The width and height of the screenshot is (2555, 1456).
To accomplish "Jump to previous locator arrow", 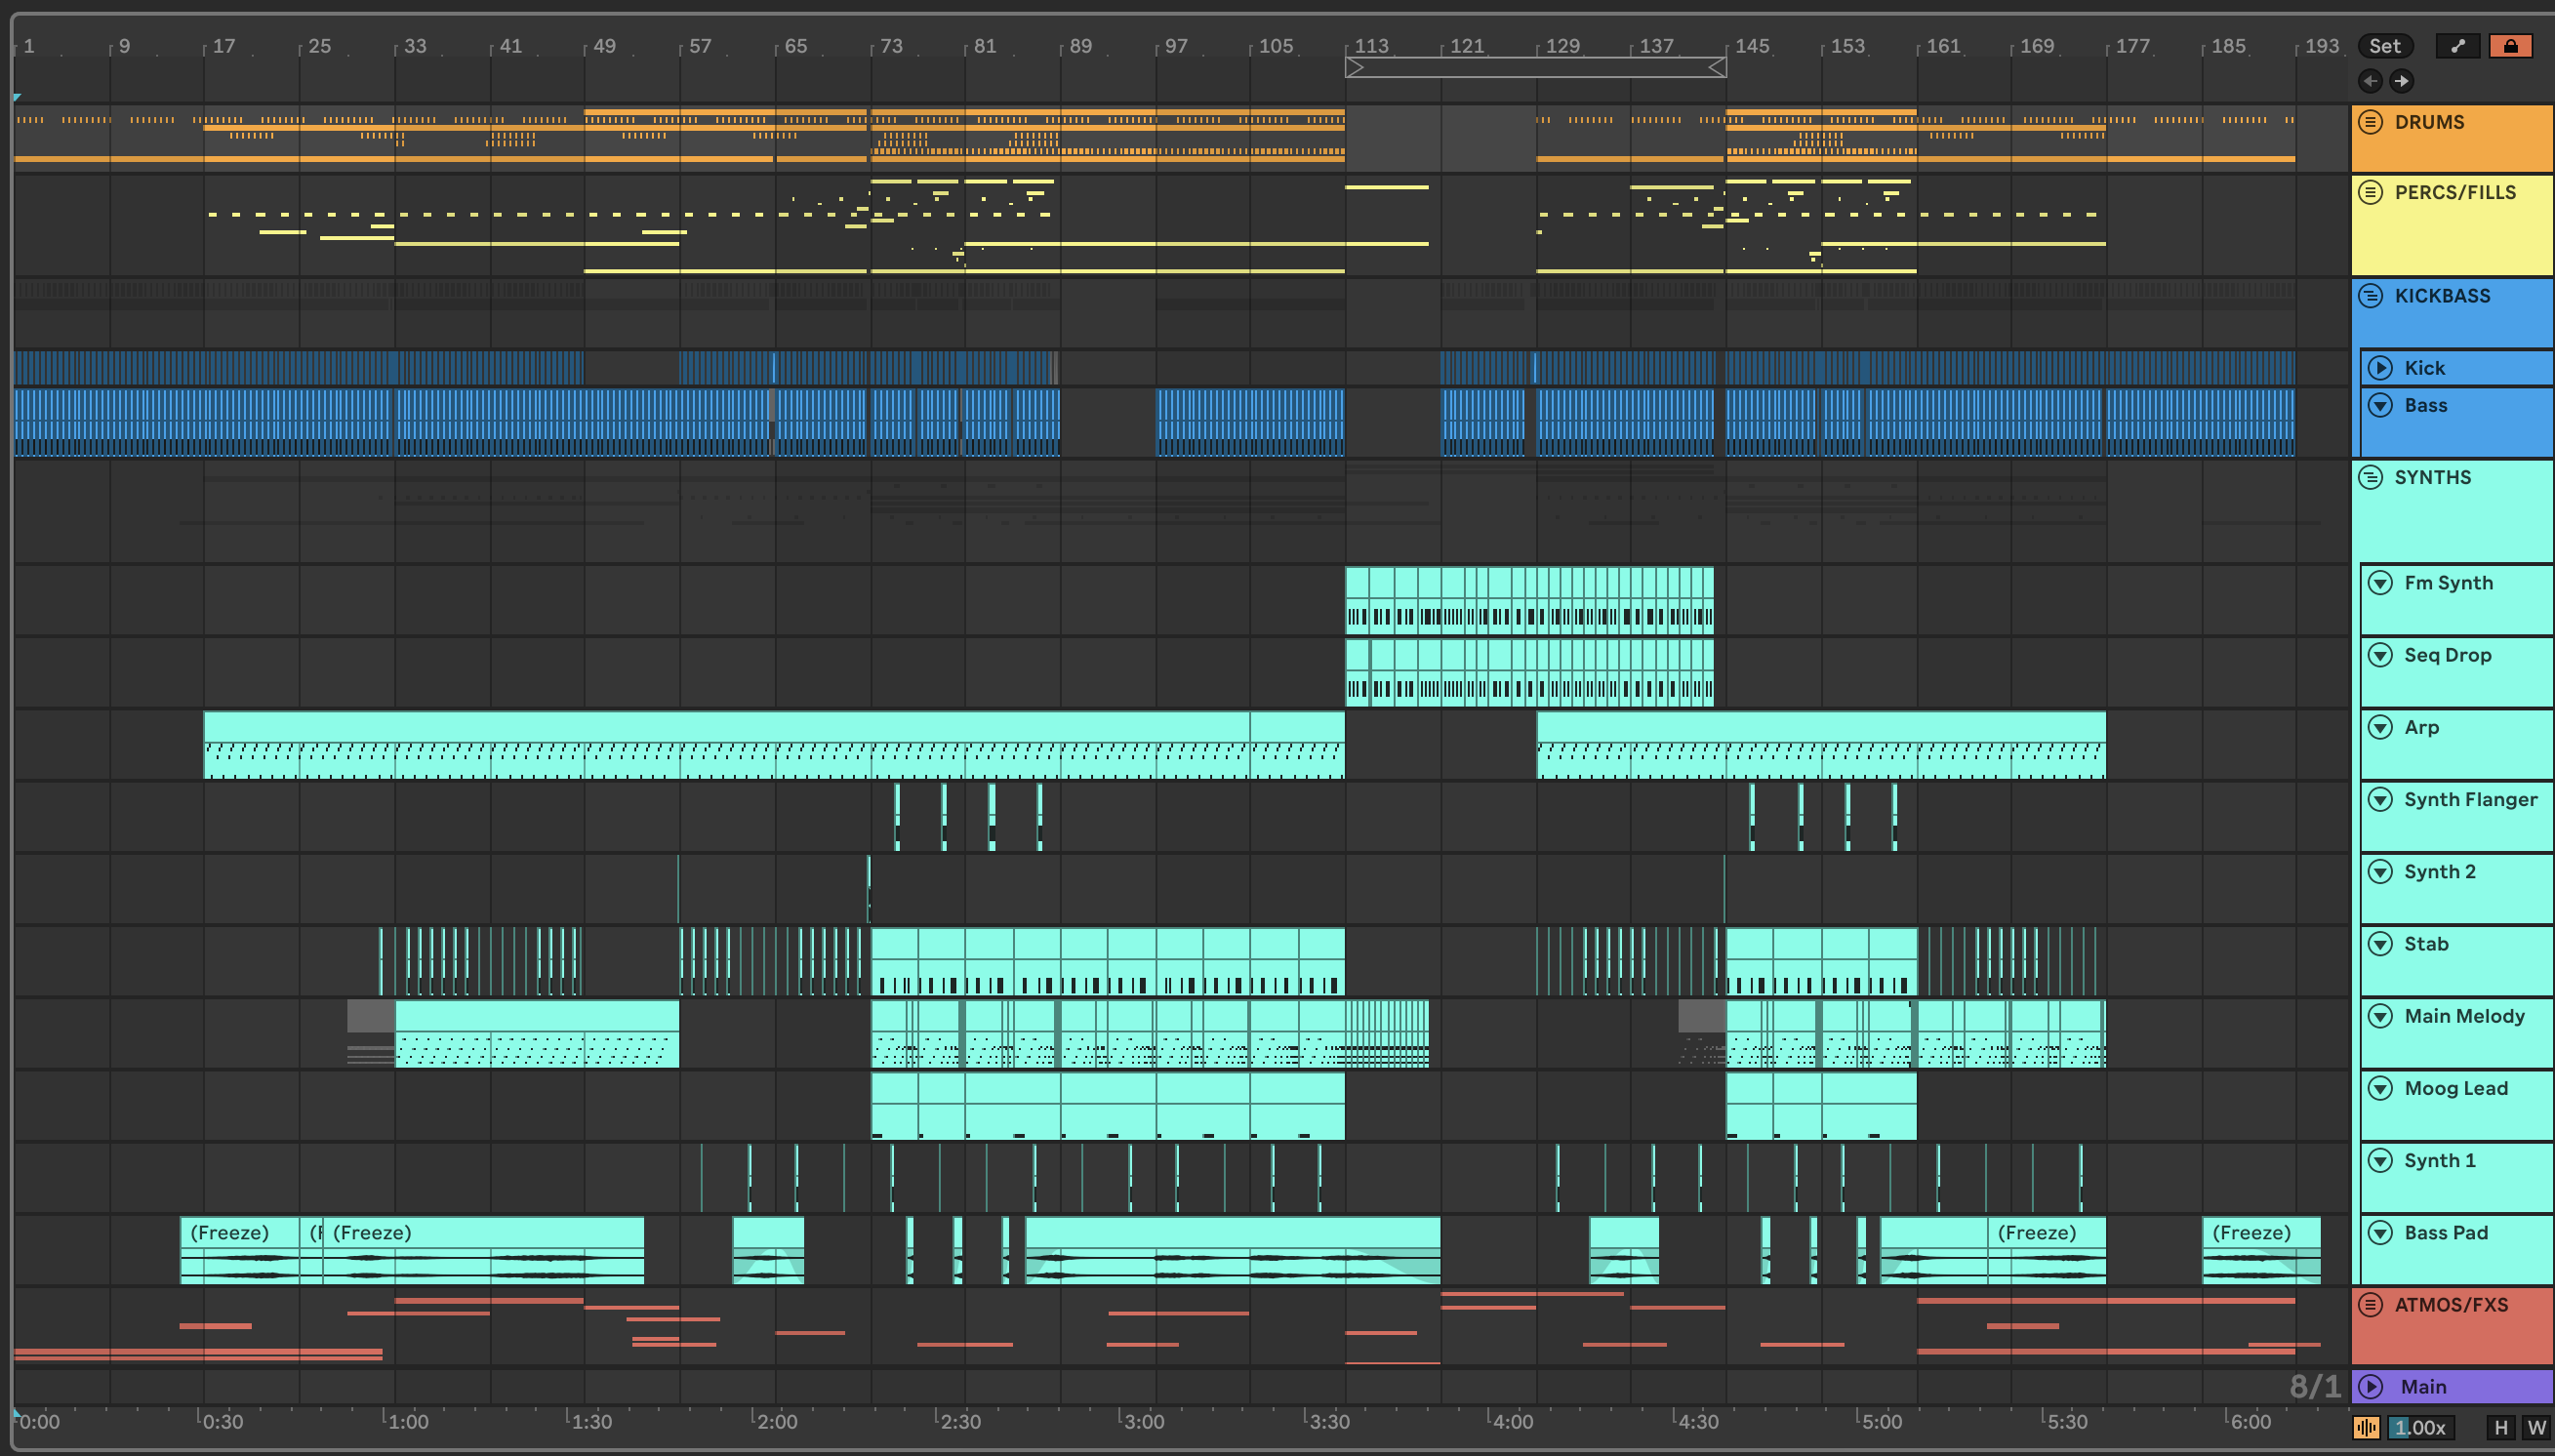I will pos(2370,81).
